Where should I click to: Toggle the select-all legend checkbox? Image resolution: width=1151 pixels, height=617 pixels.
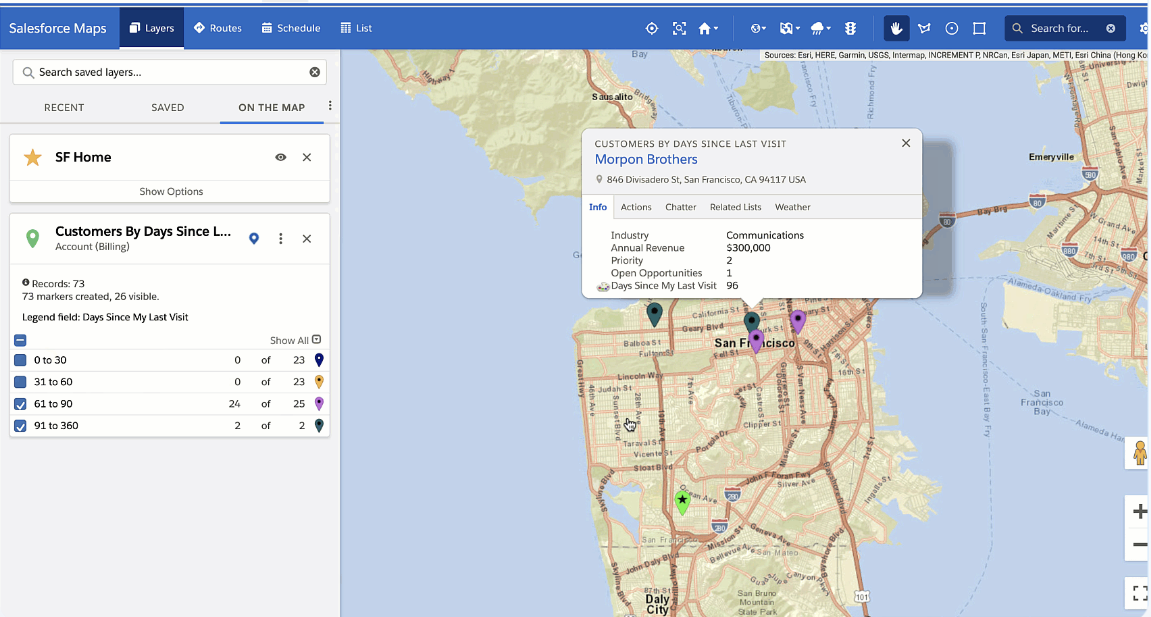pyautogui.click(x=21, y=340)
